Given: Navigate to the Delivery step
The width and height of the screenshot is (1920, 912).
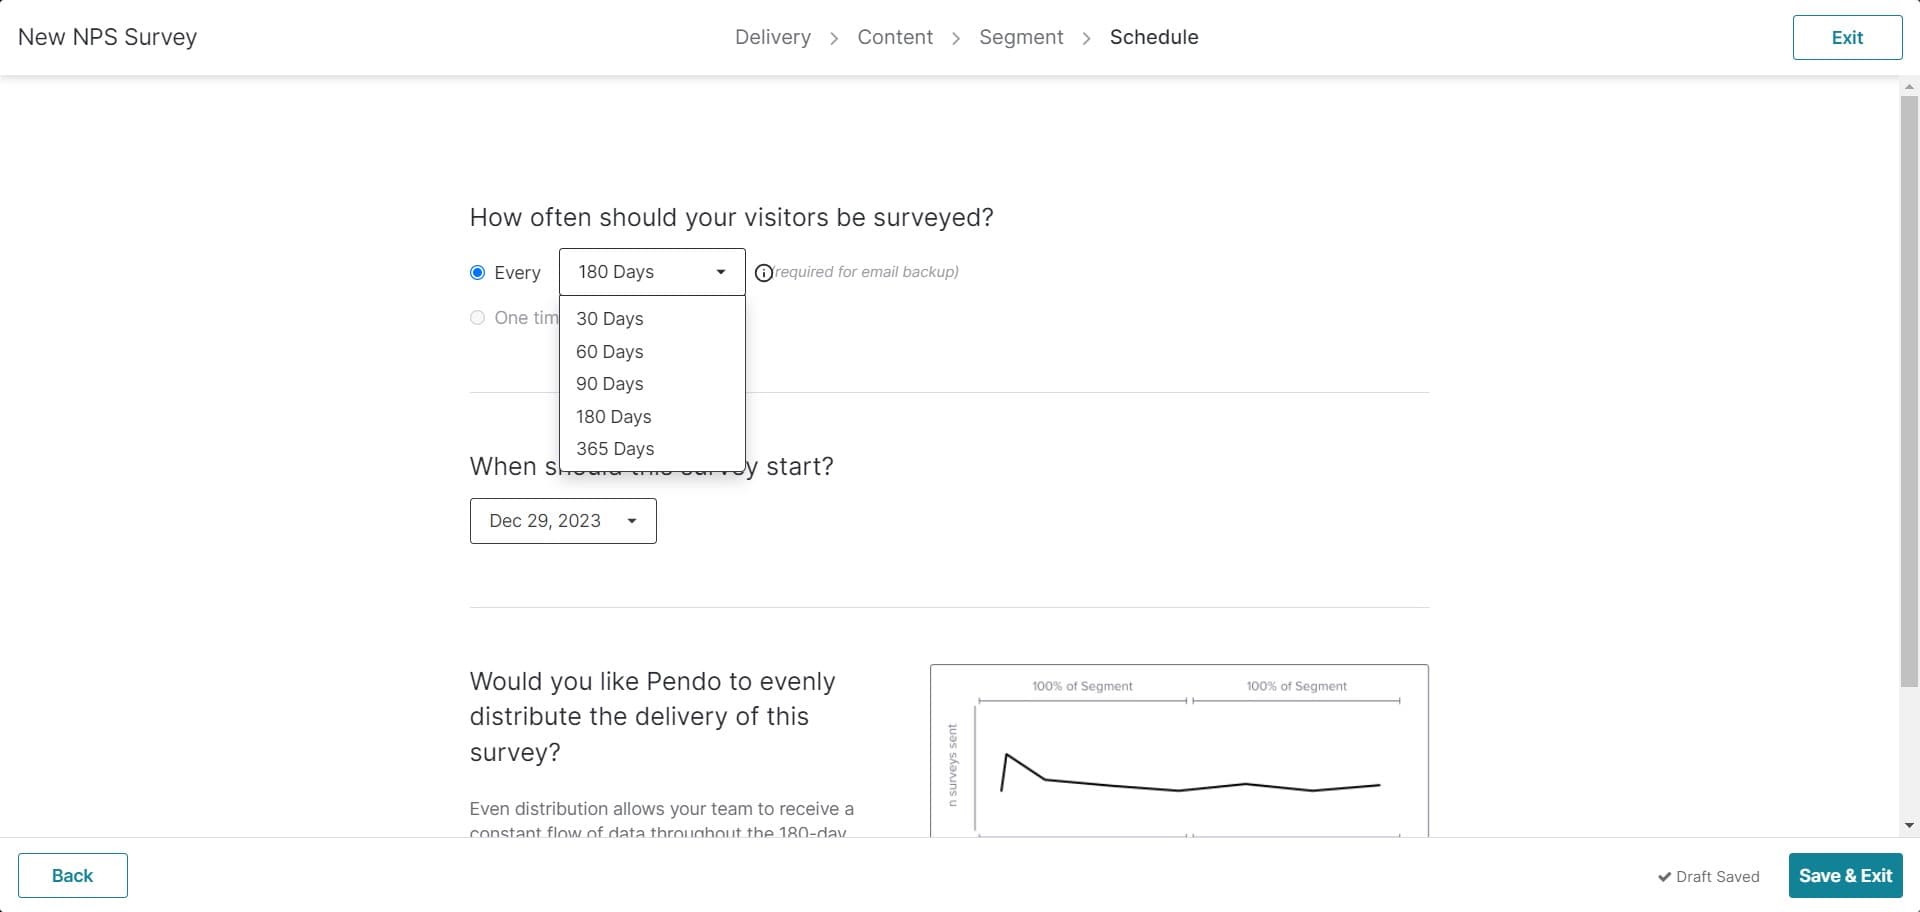Looking at the screenshot, I should pos(772,37).
